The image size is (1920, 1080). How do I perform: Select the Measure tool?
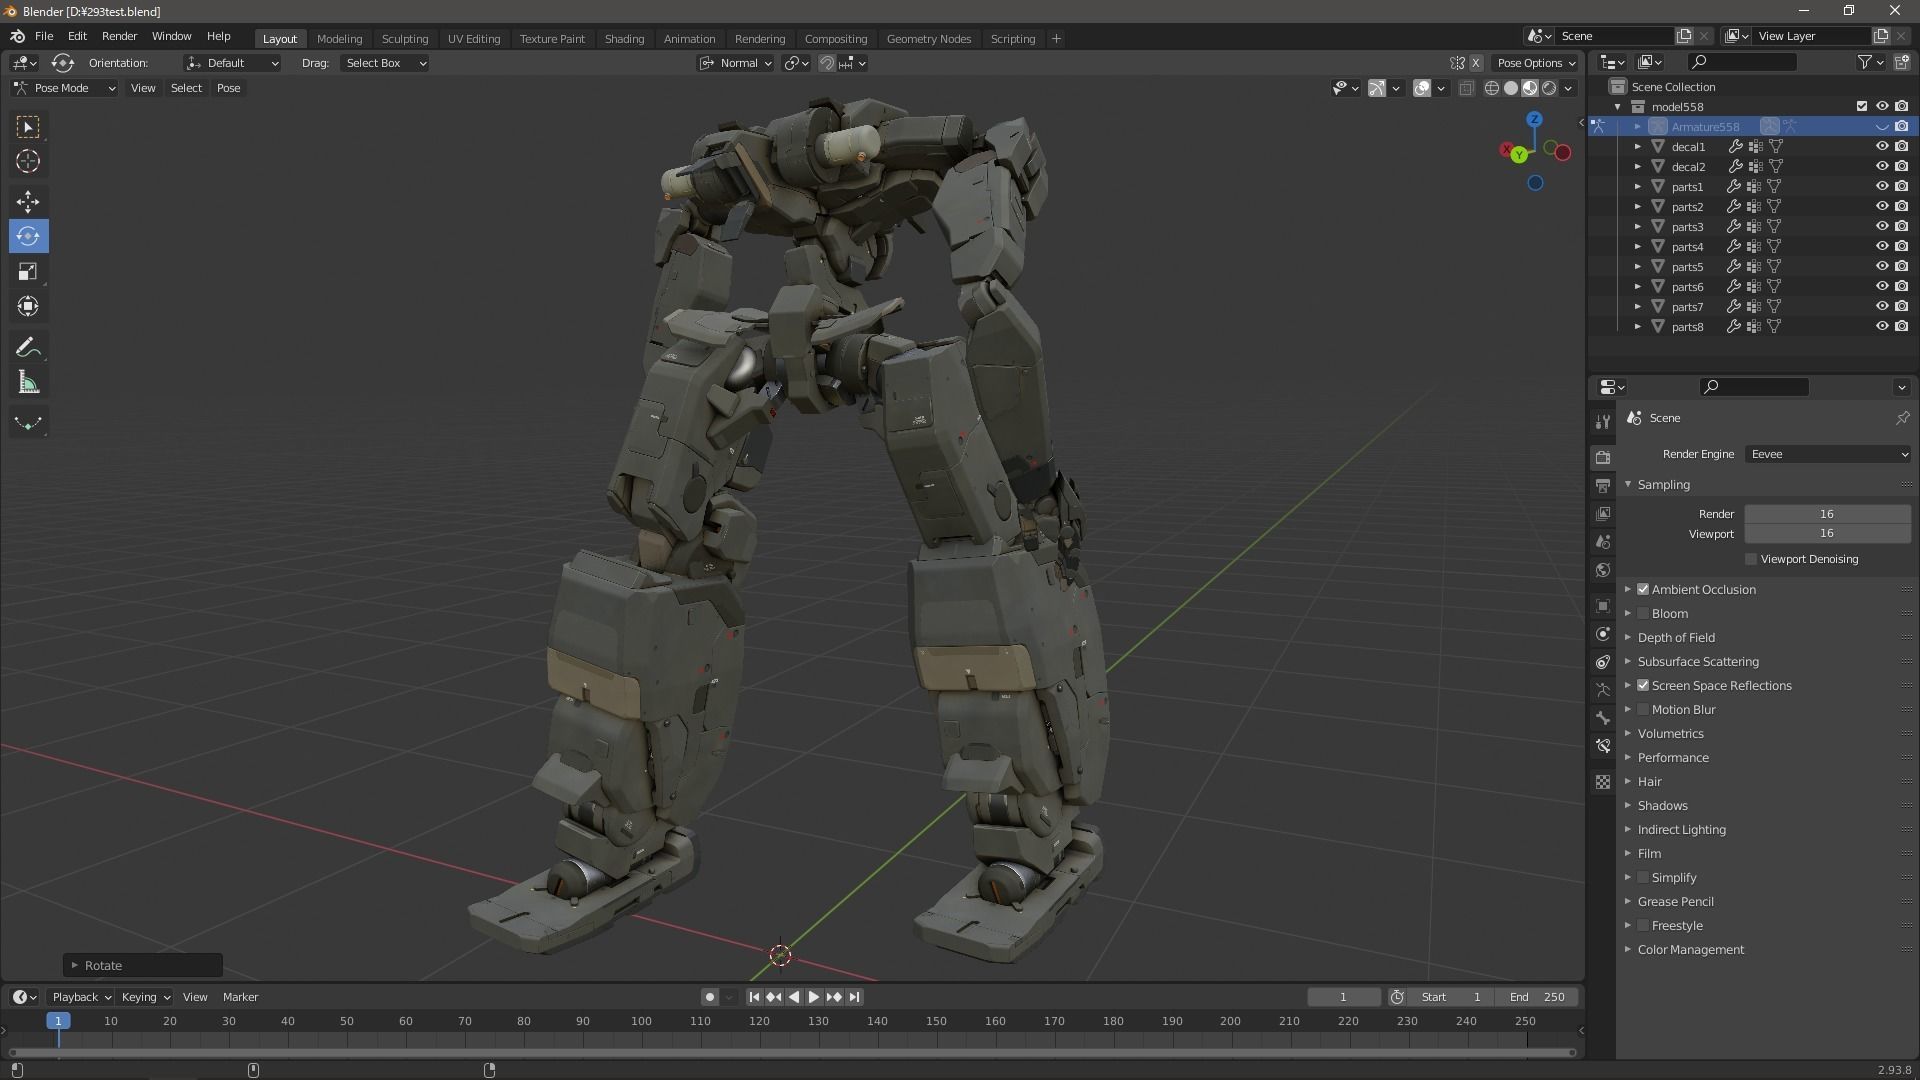(x=28, y=382)
